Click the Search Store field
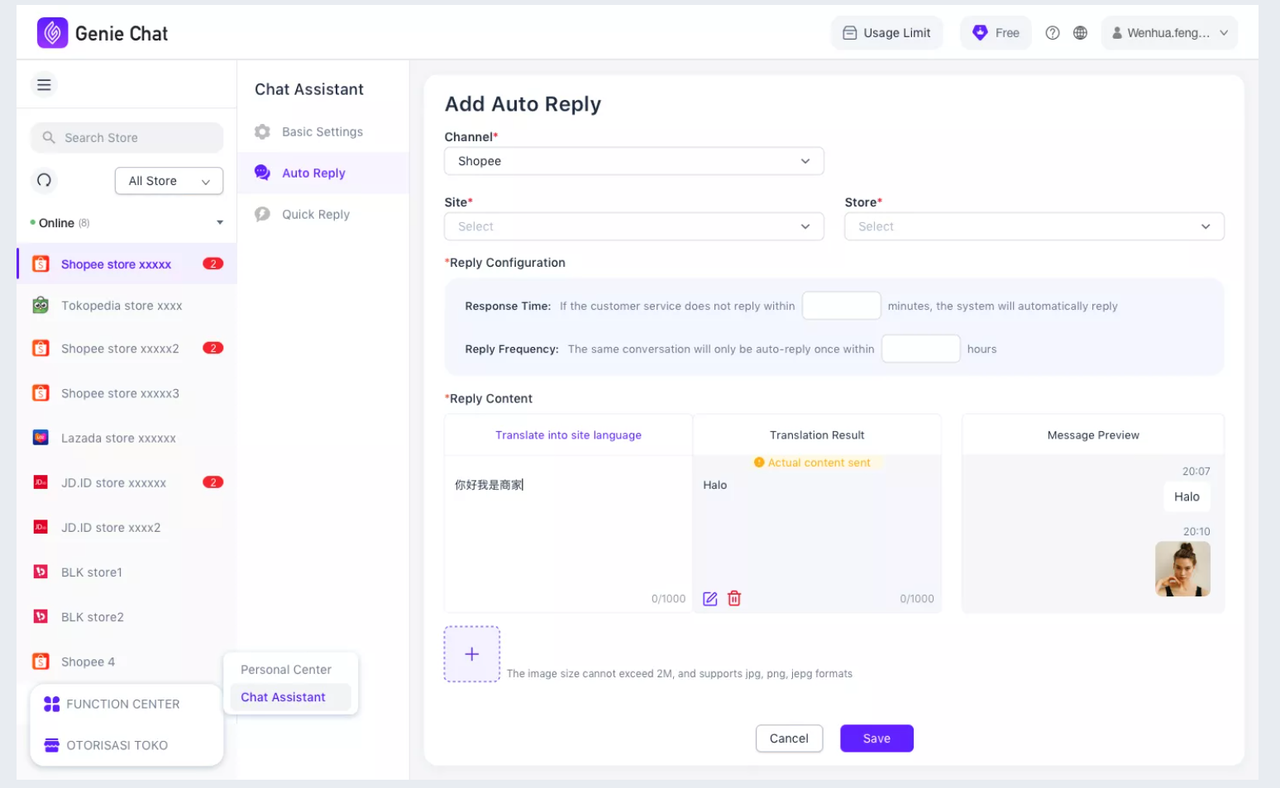Screen dimensions: 1280x788 (x=127, y=138)
